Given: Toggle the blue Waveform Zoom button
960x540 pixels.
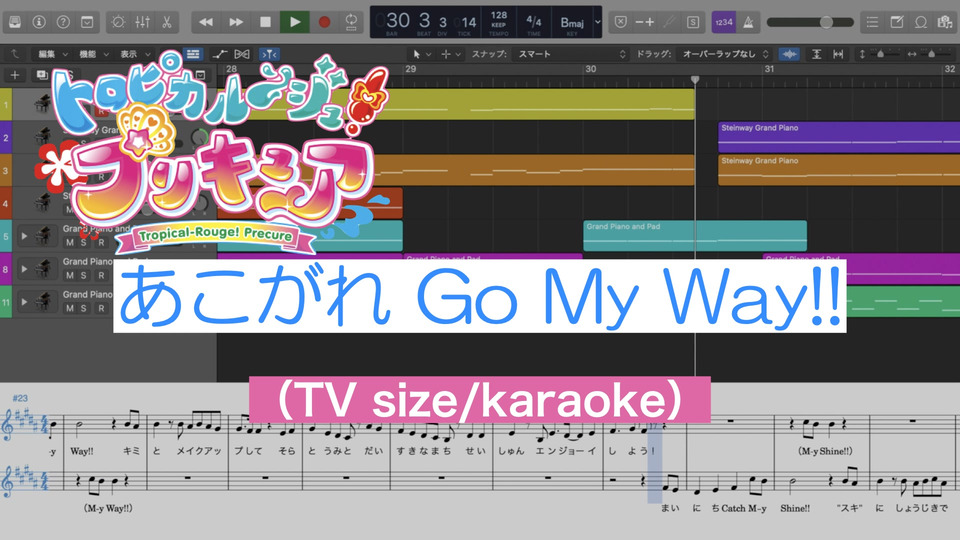Looking at the screenshot, I should pyautogui.click(x=789, y=54).
